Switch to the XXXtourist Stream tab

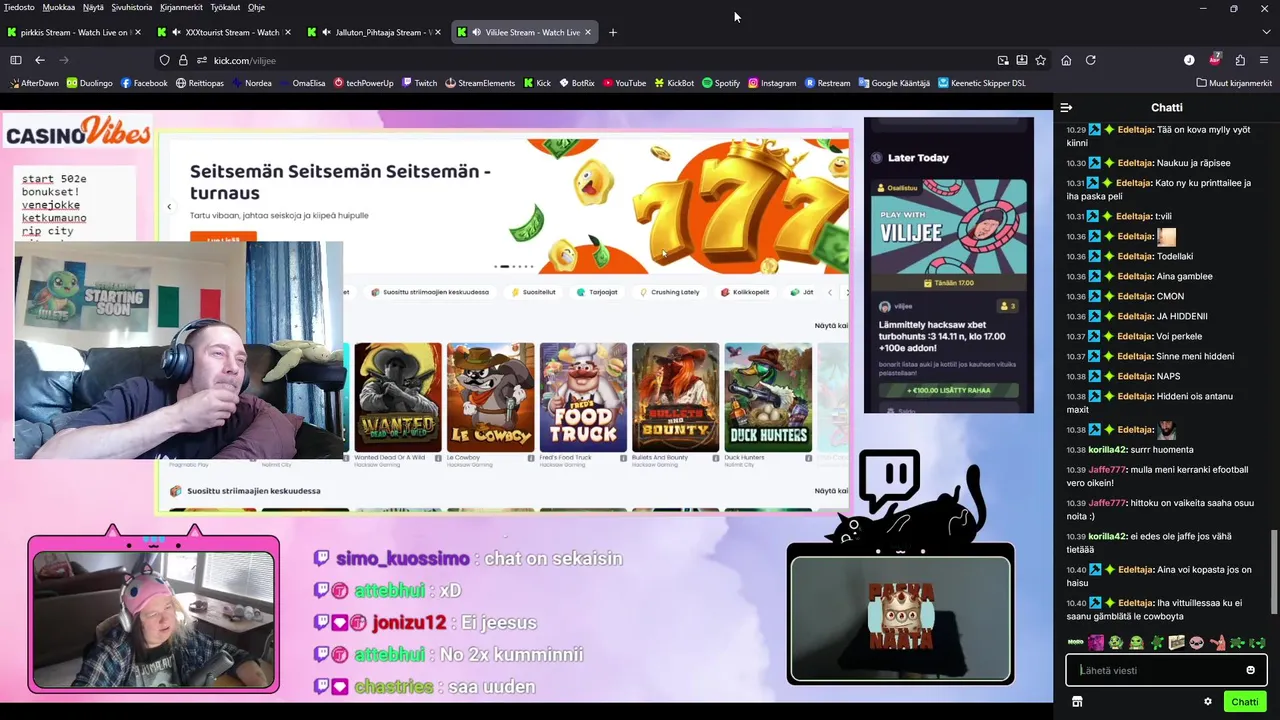point(224,32)
